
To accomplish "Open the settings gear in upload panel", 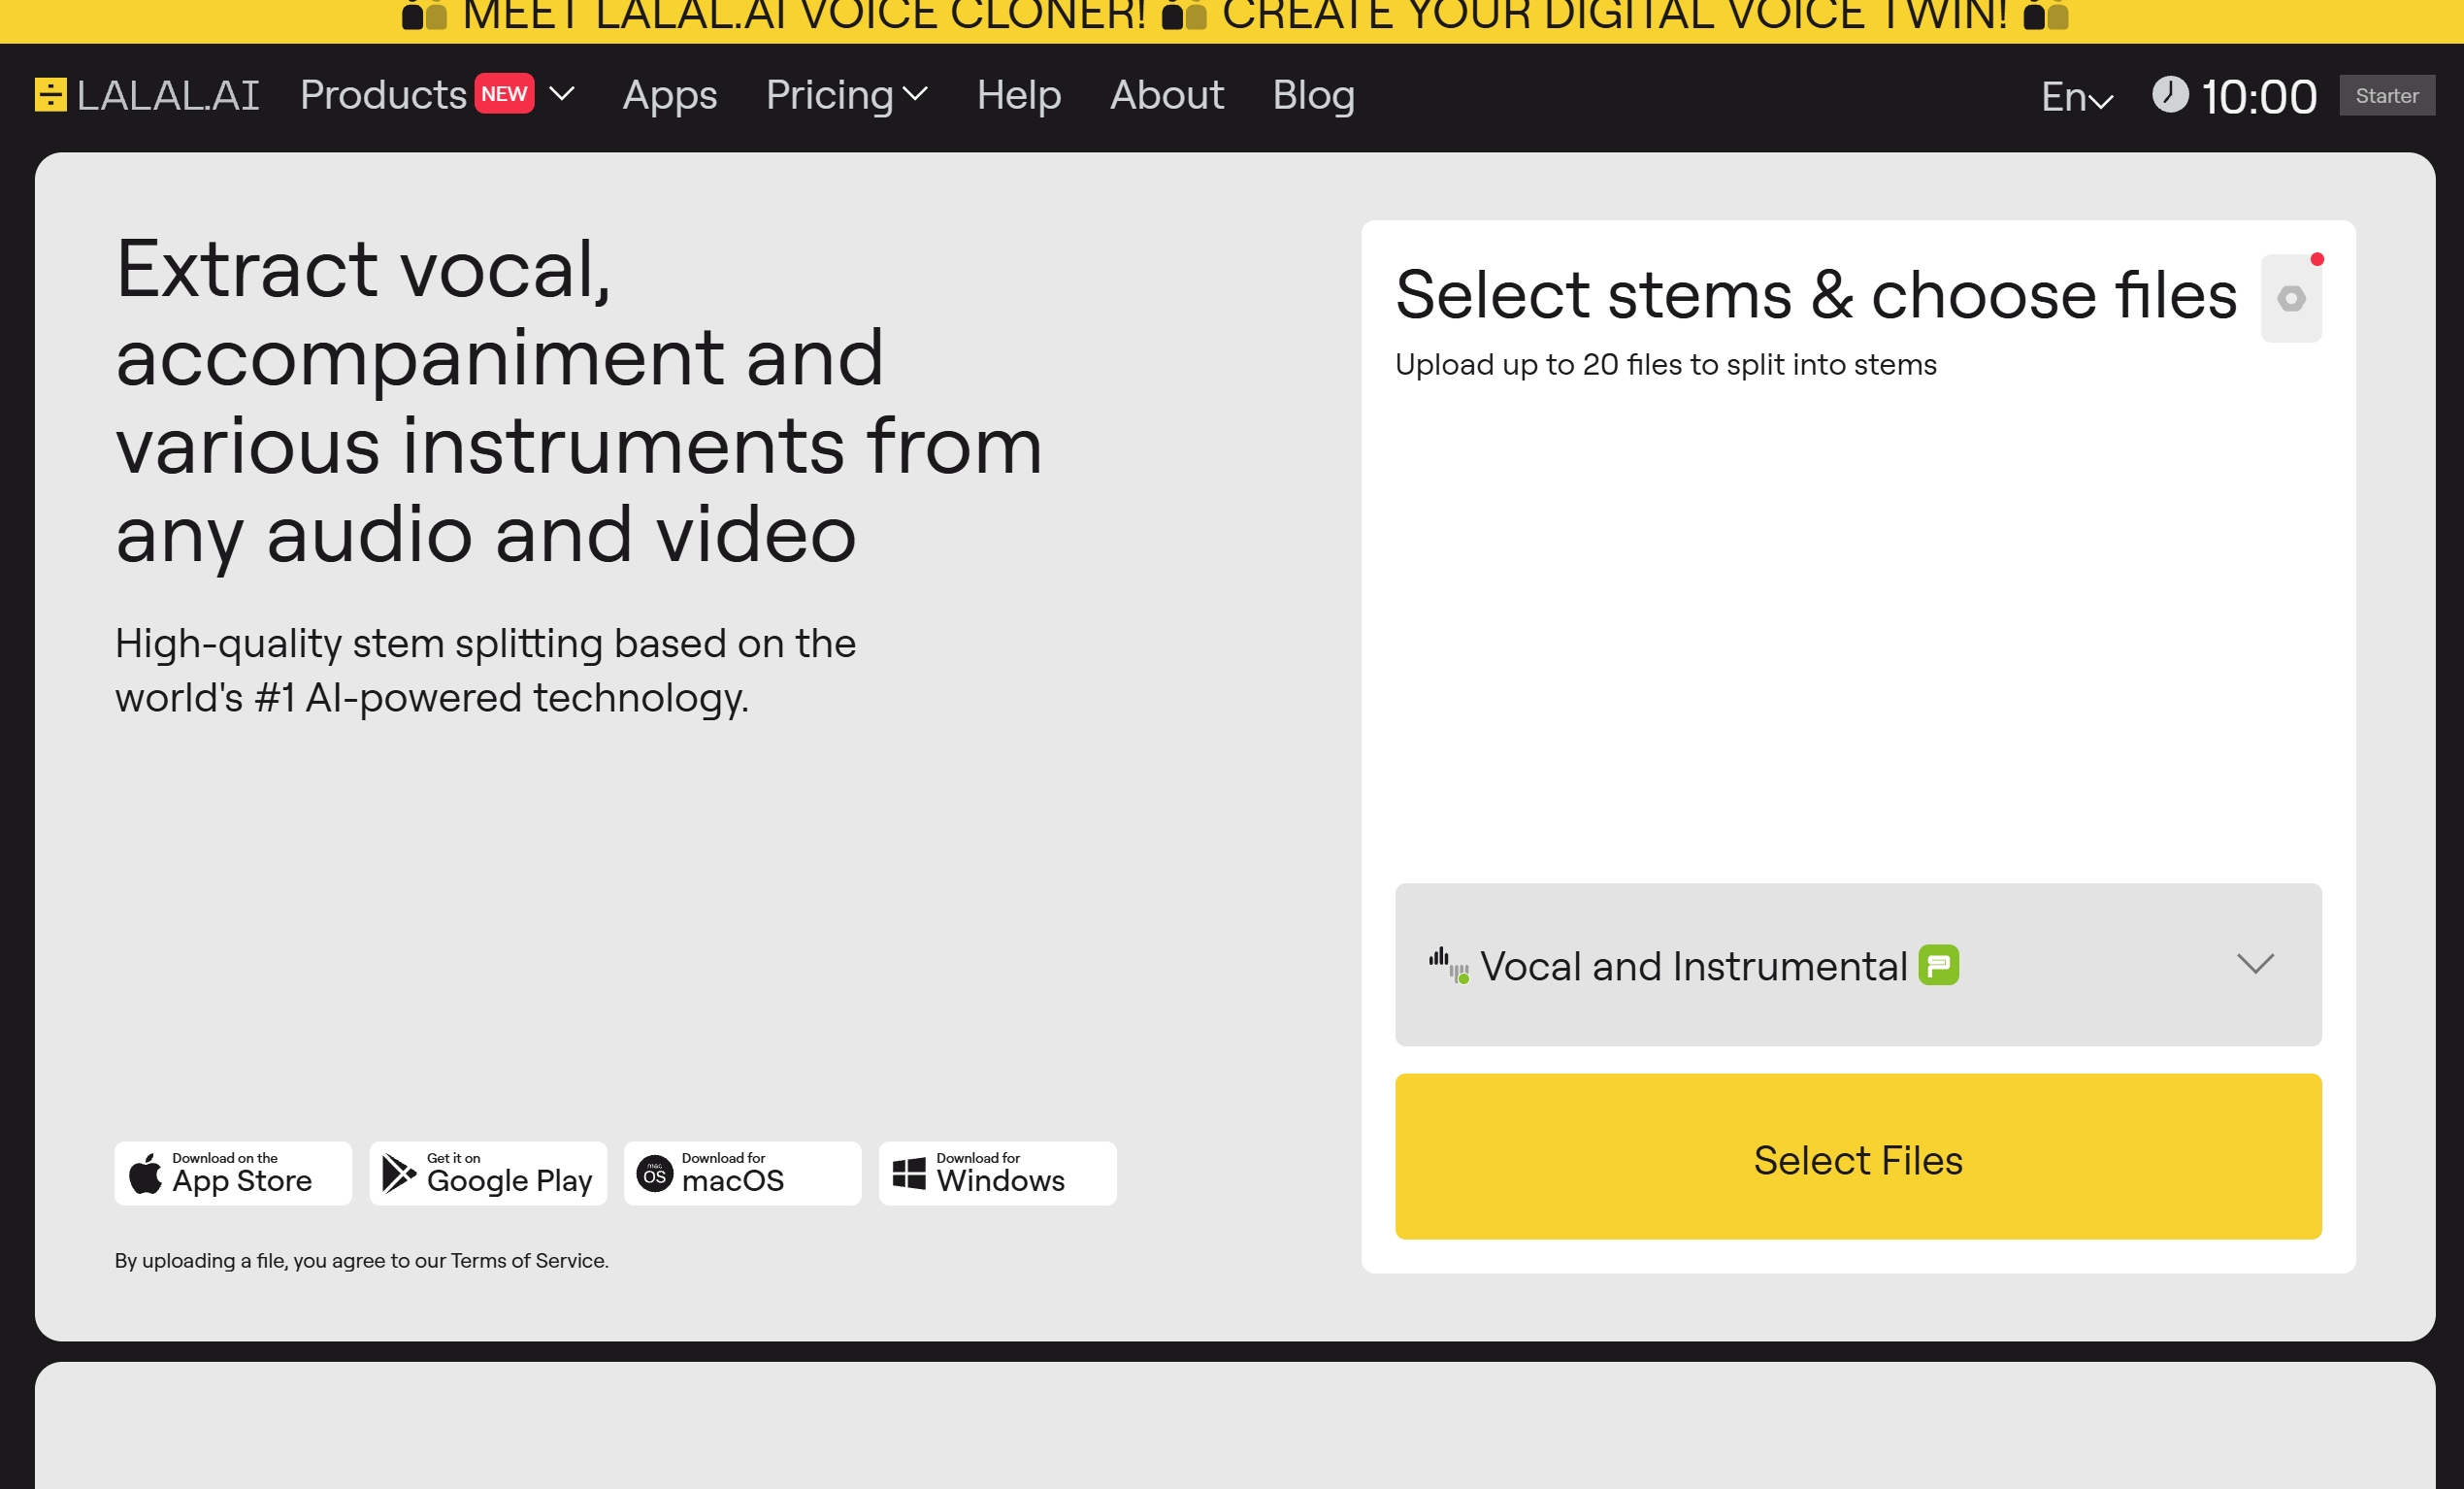I will [2290, 298].
